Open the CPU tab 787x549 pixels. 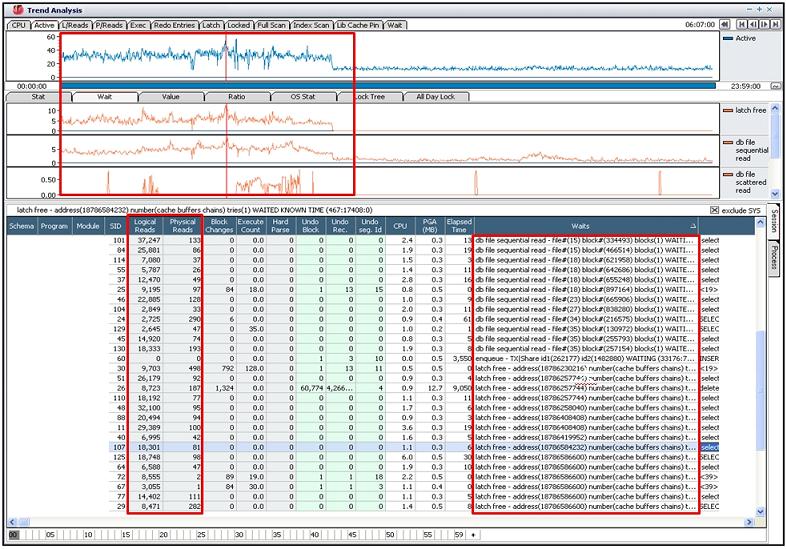pos(19,25)
